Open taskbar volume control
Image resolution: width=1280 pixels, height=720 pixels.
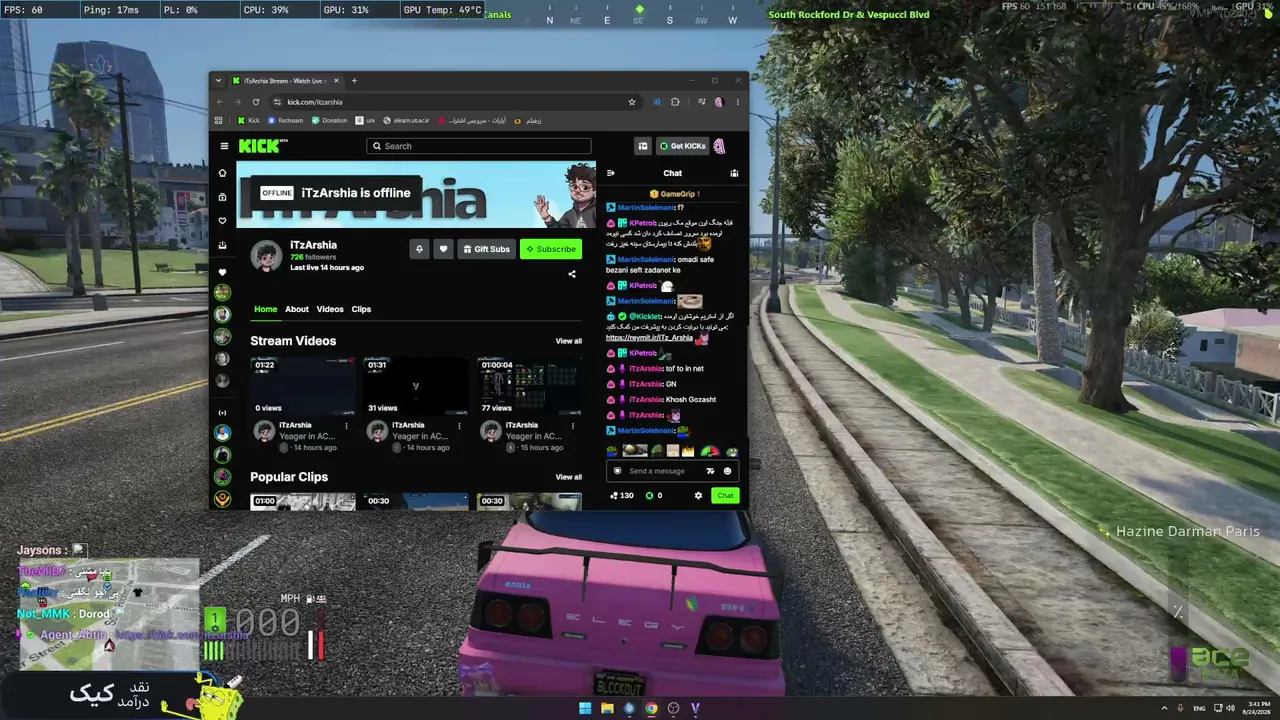pos(1229,708)
